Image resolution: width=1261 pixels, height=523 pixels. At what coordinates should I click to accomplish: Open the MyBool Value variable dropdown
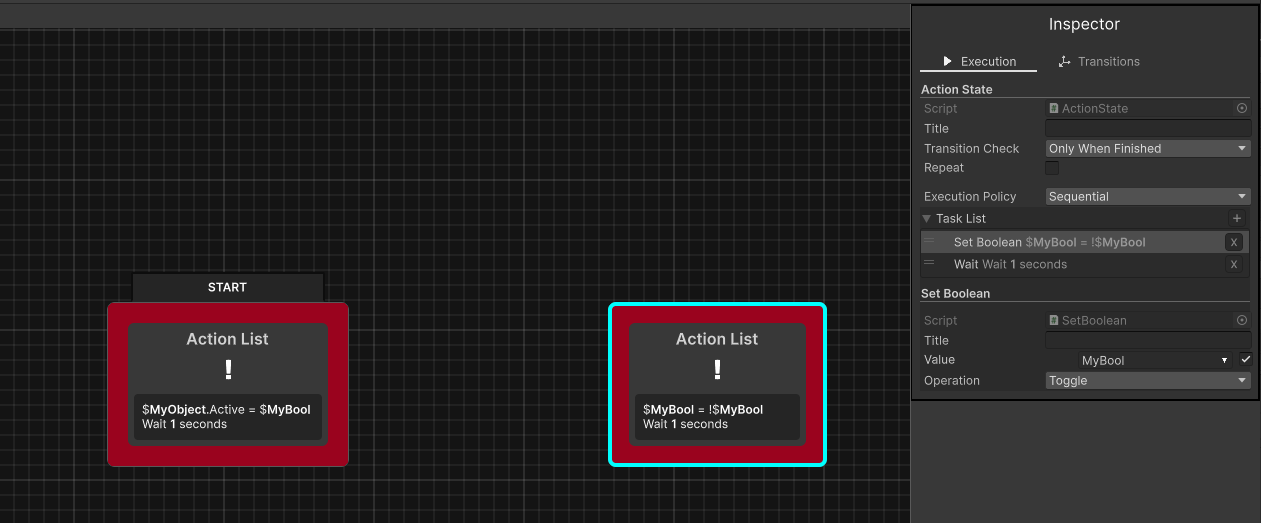(1155, 360)
